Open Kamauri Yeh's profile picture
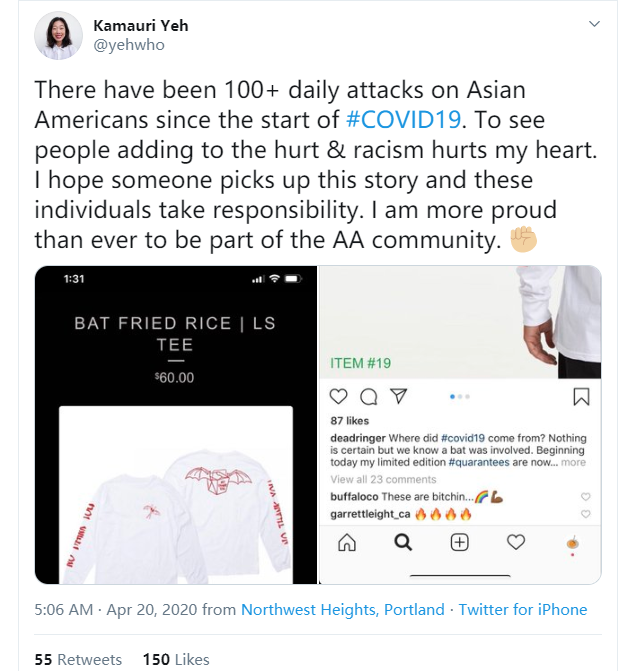This screenshot has width=637, height=671. coord(59,35)
